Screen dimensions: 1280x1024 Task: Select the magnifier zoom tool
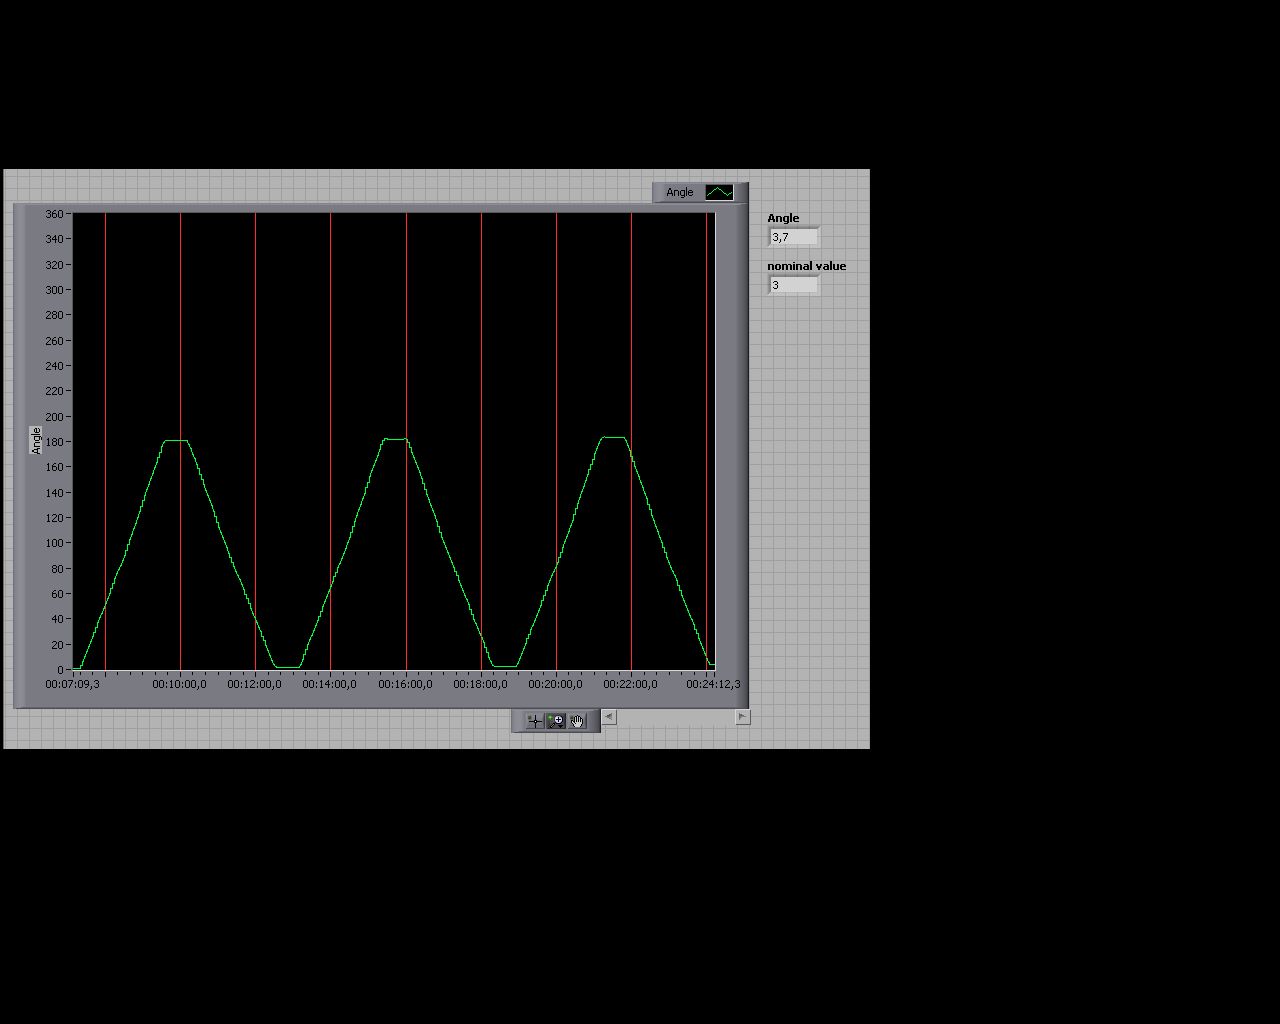[x=556, y=721]
